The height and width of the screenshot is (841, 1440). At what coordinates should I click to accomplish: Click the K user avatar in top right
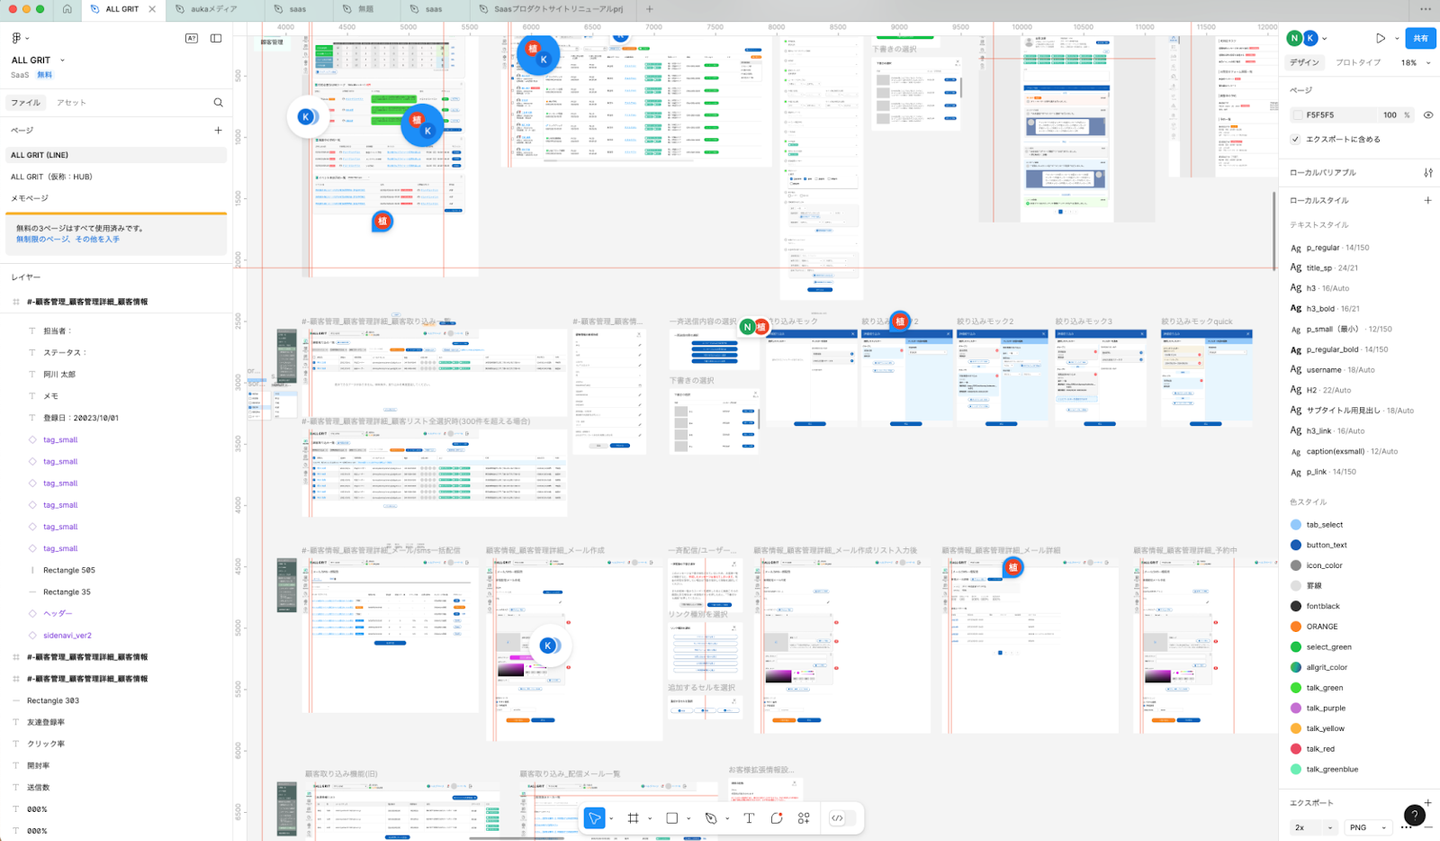(x=1310, y=38)
